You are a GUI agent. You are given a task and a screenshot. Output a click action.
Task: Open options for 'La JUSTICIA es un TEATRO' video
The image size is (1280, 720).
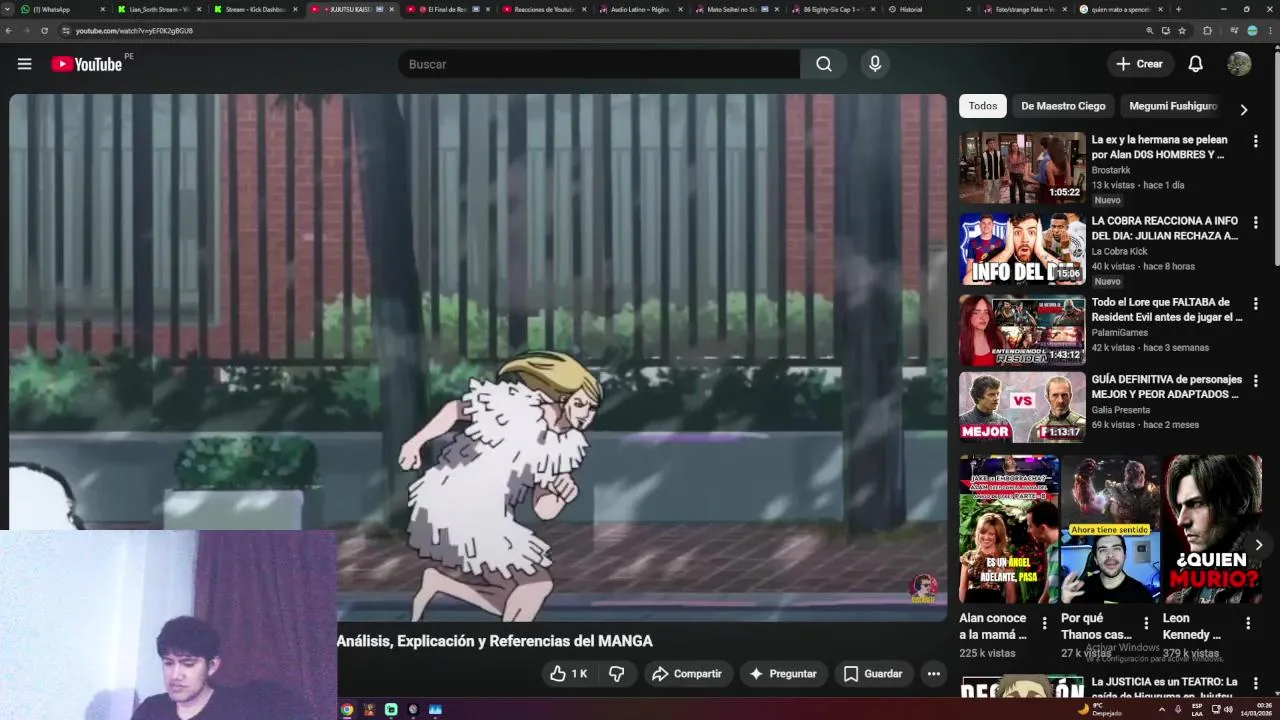1255,683
